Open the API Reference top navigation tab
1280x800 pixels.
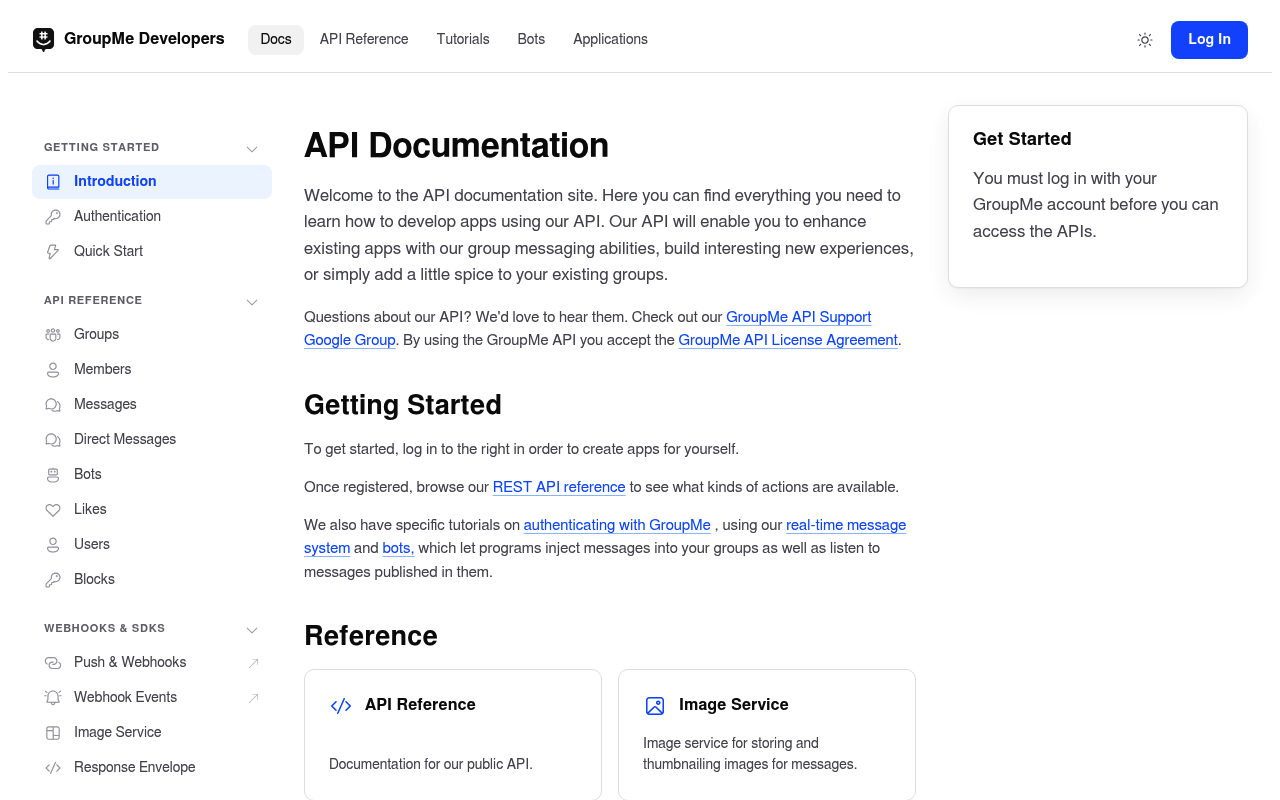click(x=364, y=40)
